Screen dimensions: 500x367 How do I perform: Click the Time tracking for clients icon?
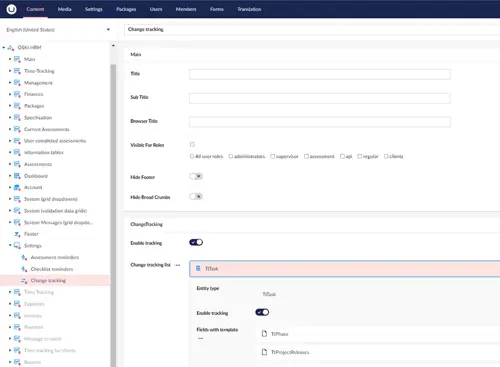point(17,351)
